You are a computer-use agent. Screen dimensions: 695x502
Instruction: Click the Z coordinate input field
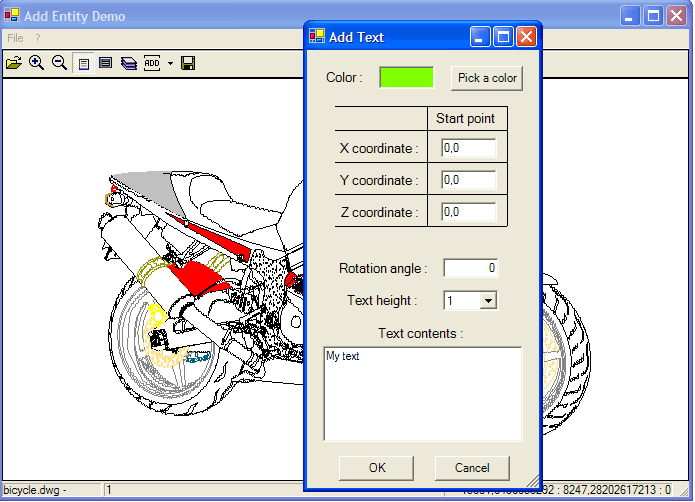point(469,212)
